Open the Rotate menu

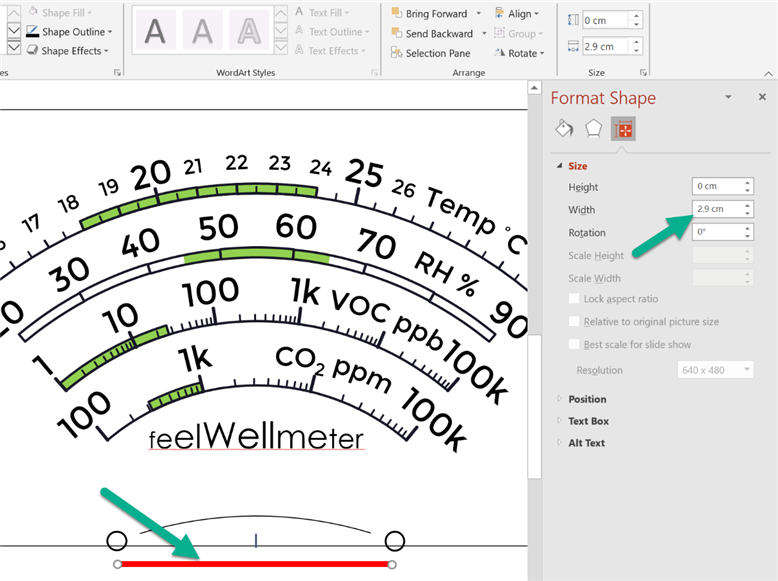[x=519, y=53]
